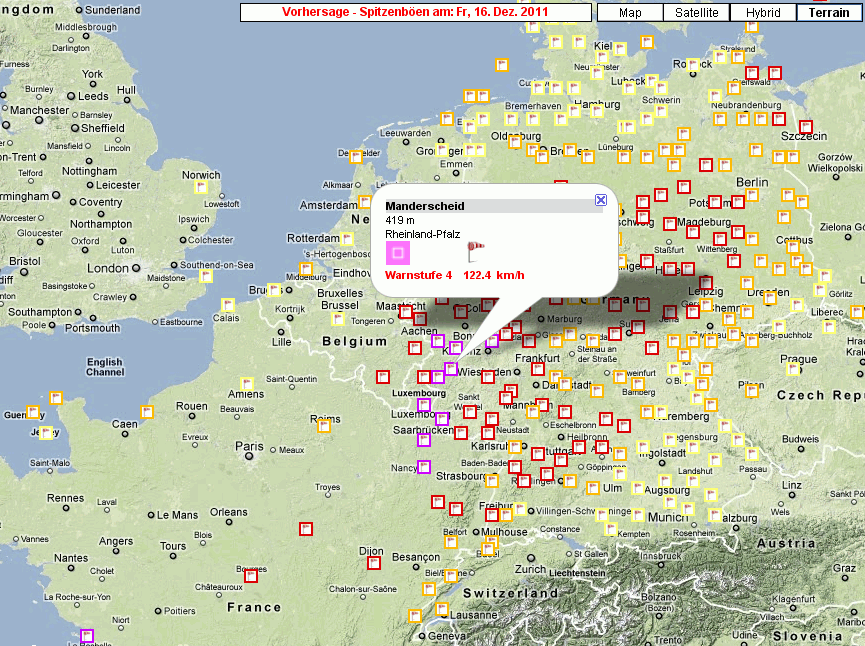Screen dimensions: 865x646
Task: Click the yellow marker at Bruges
Action: tap(274, 290)
